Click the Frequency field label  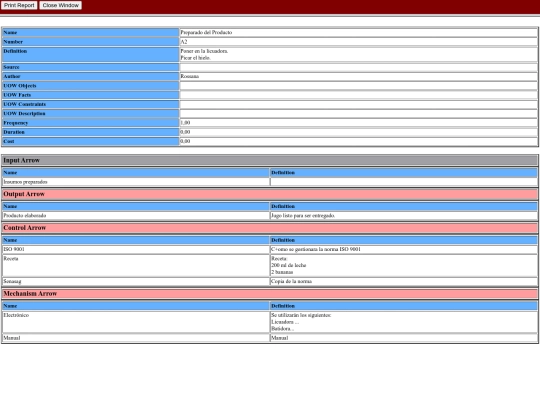coord(15,123)
